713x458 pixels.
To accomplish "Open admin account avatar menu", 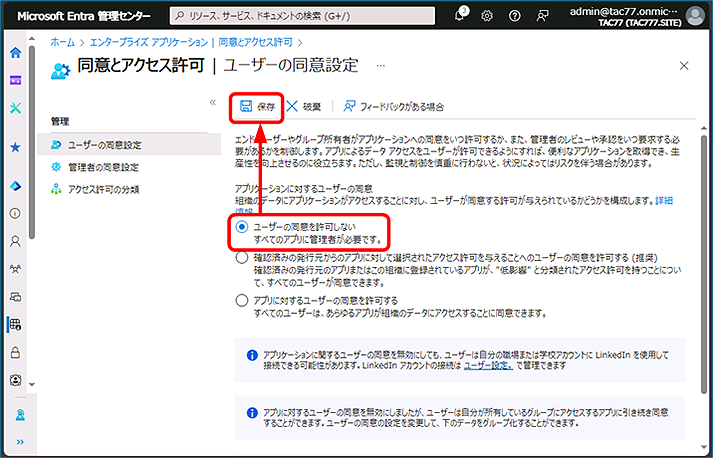I will (x=695, y=16).
